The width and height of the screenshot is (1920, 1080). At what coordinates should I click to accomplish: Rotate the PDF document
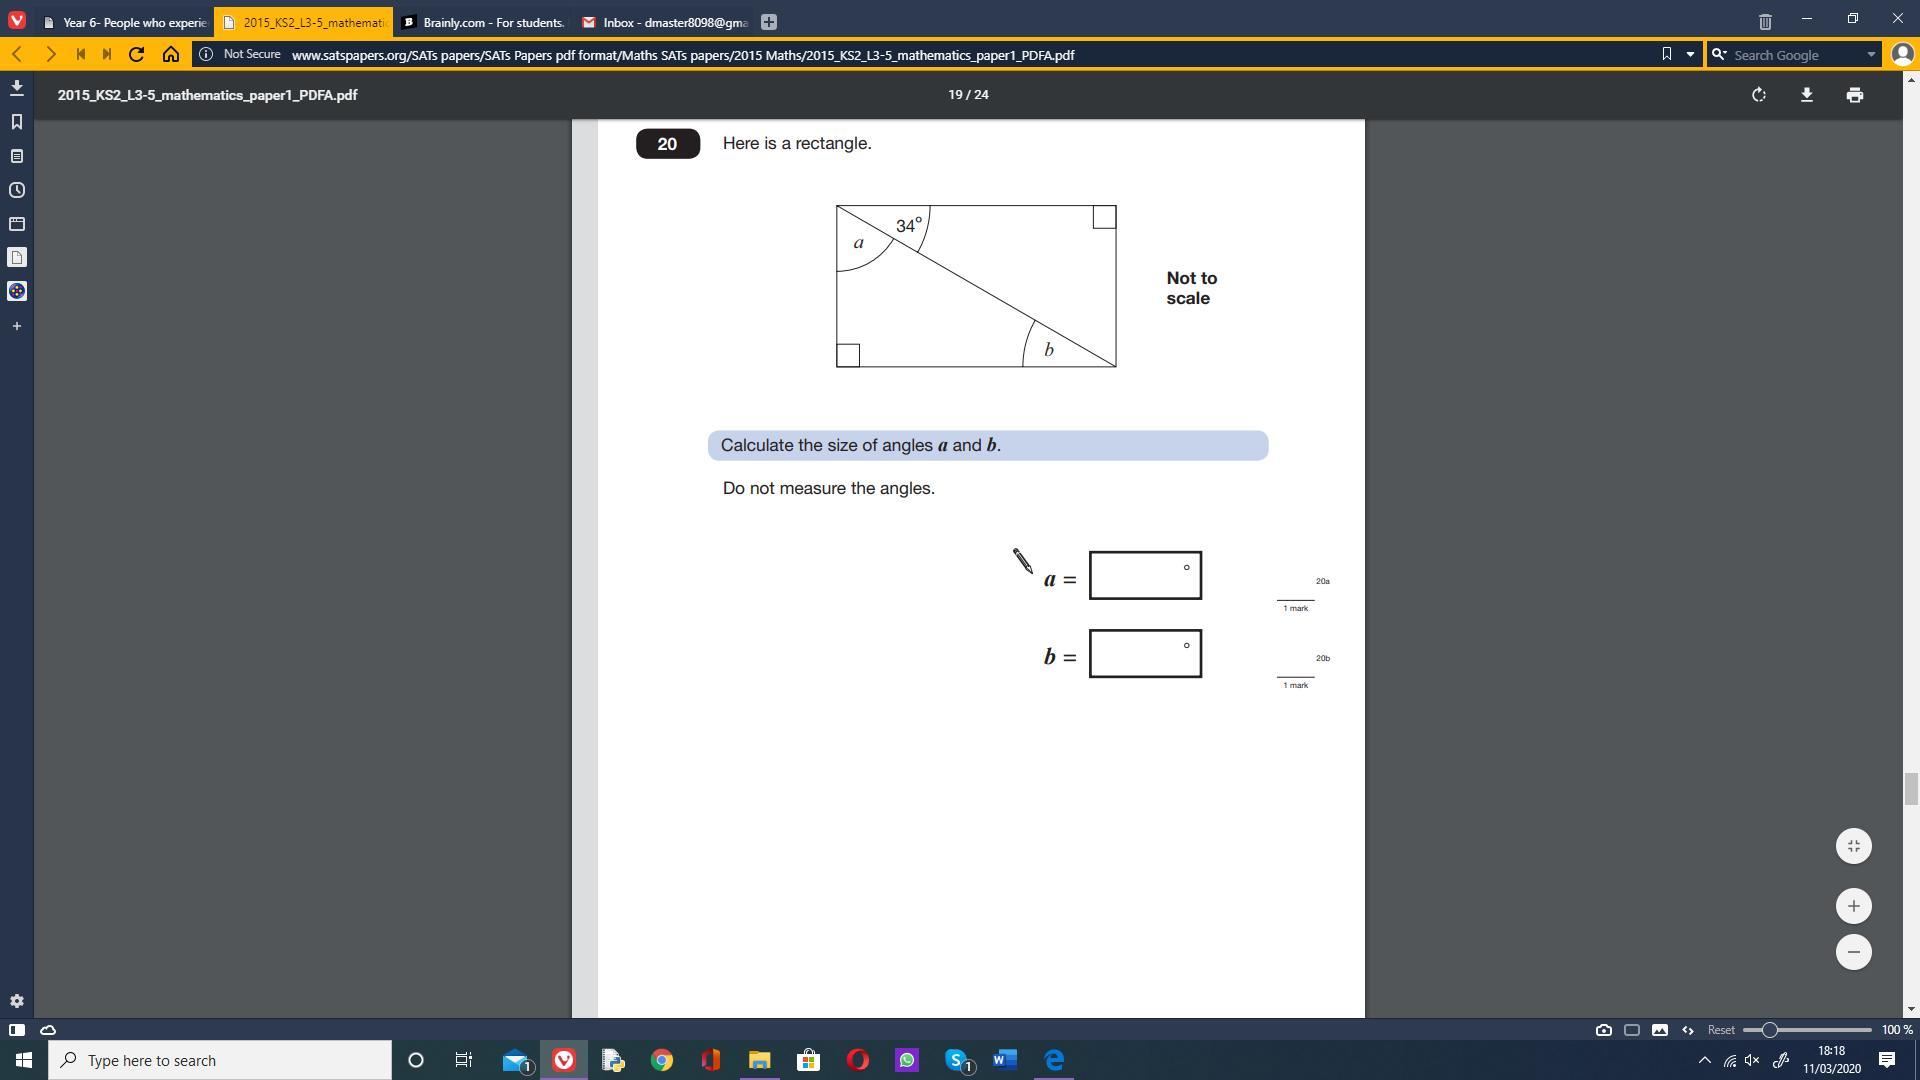click(1758, 95)
